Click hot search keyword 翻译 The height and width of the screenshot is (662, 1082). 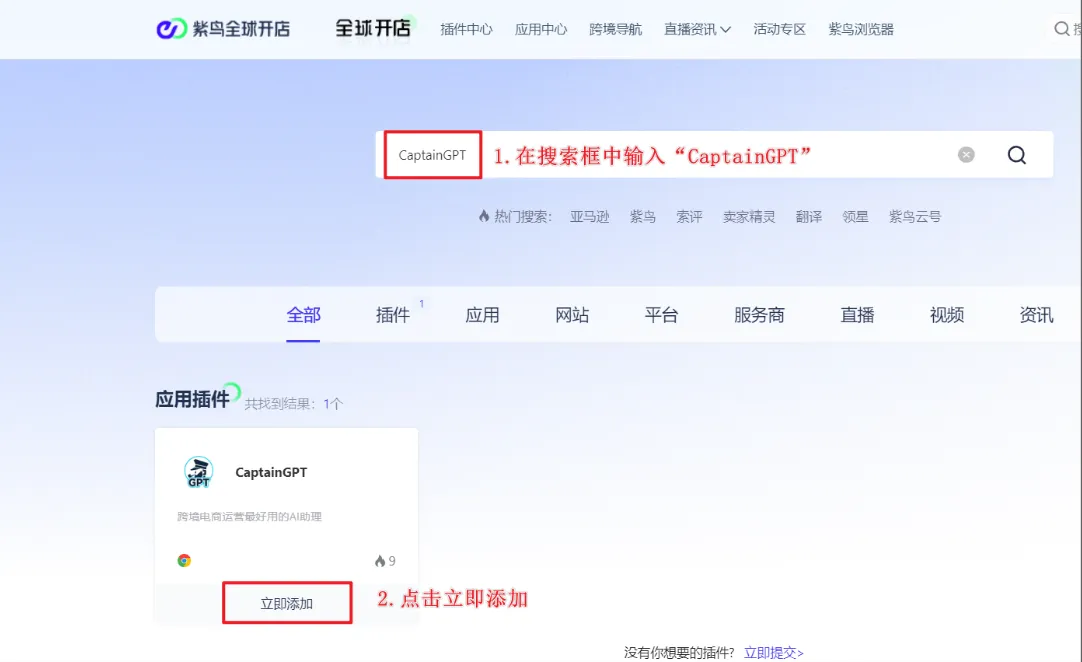809,217
